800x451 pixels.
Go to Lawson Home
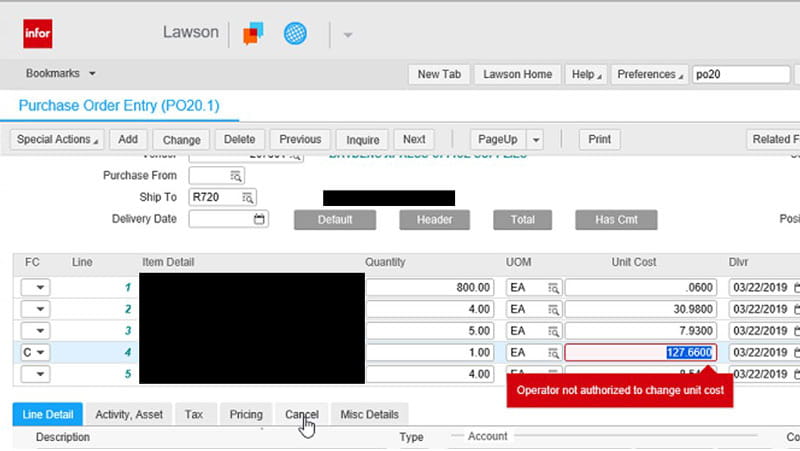517,74
